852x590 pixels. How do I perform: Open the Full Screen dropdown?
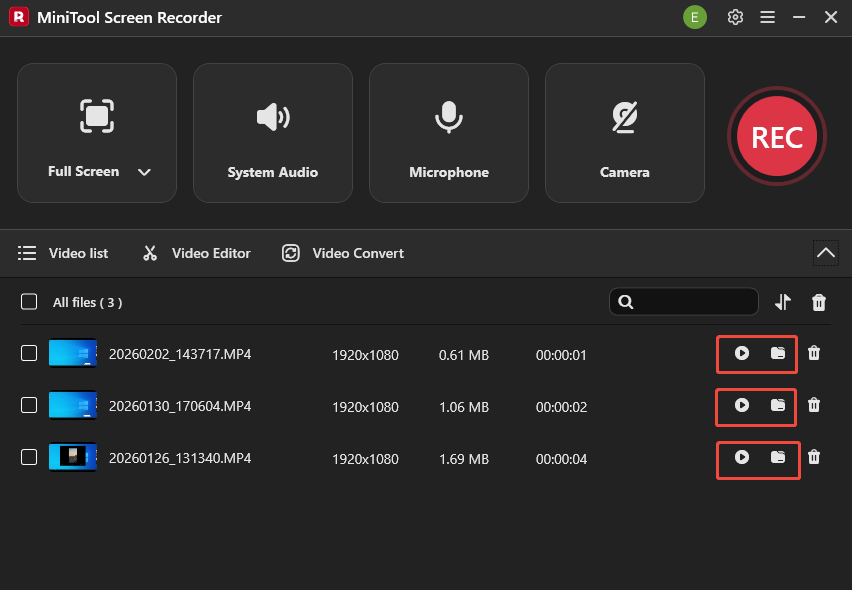click(144, 171)
